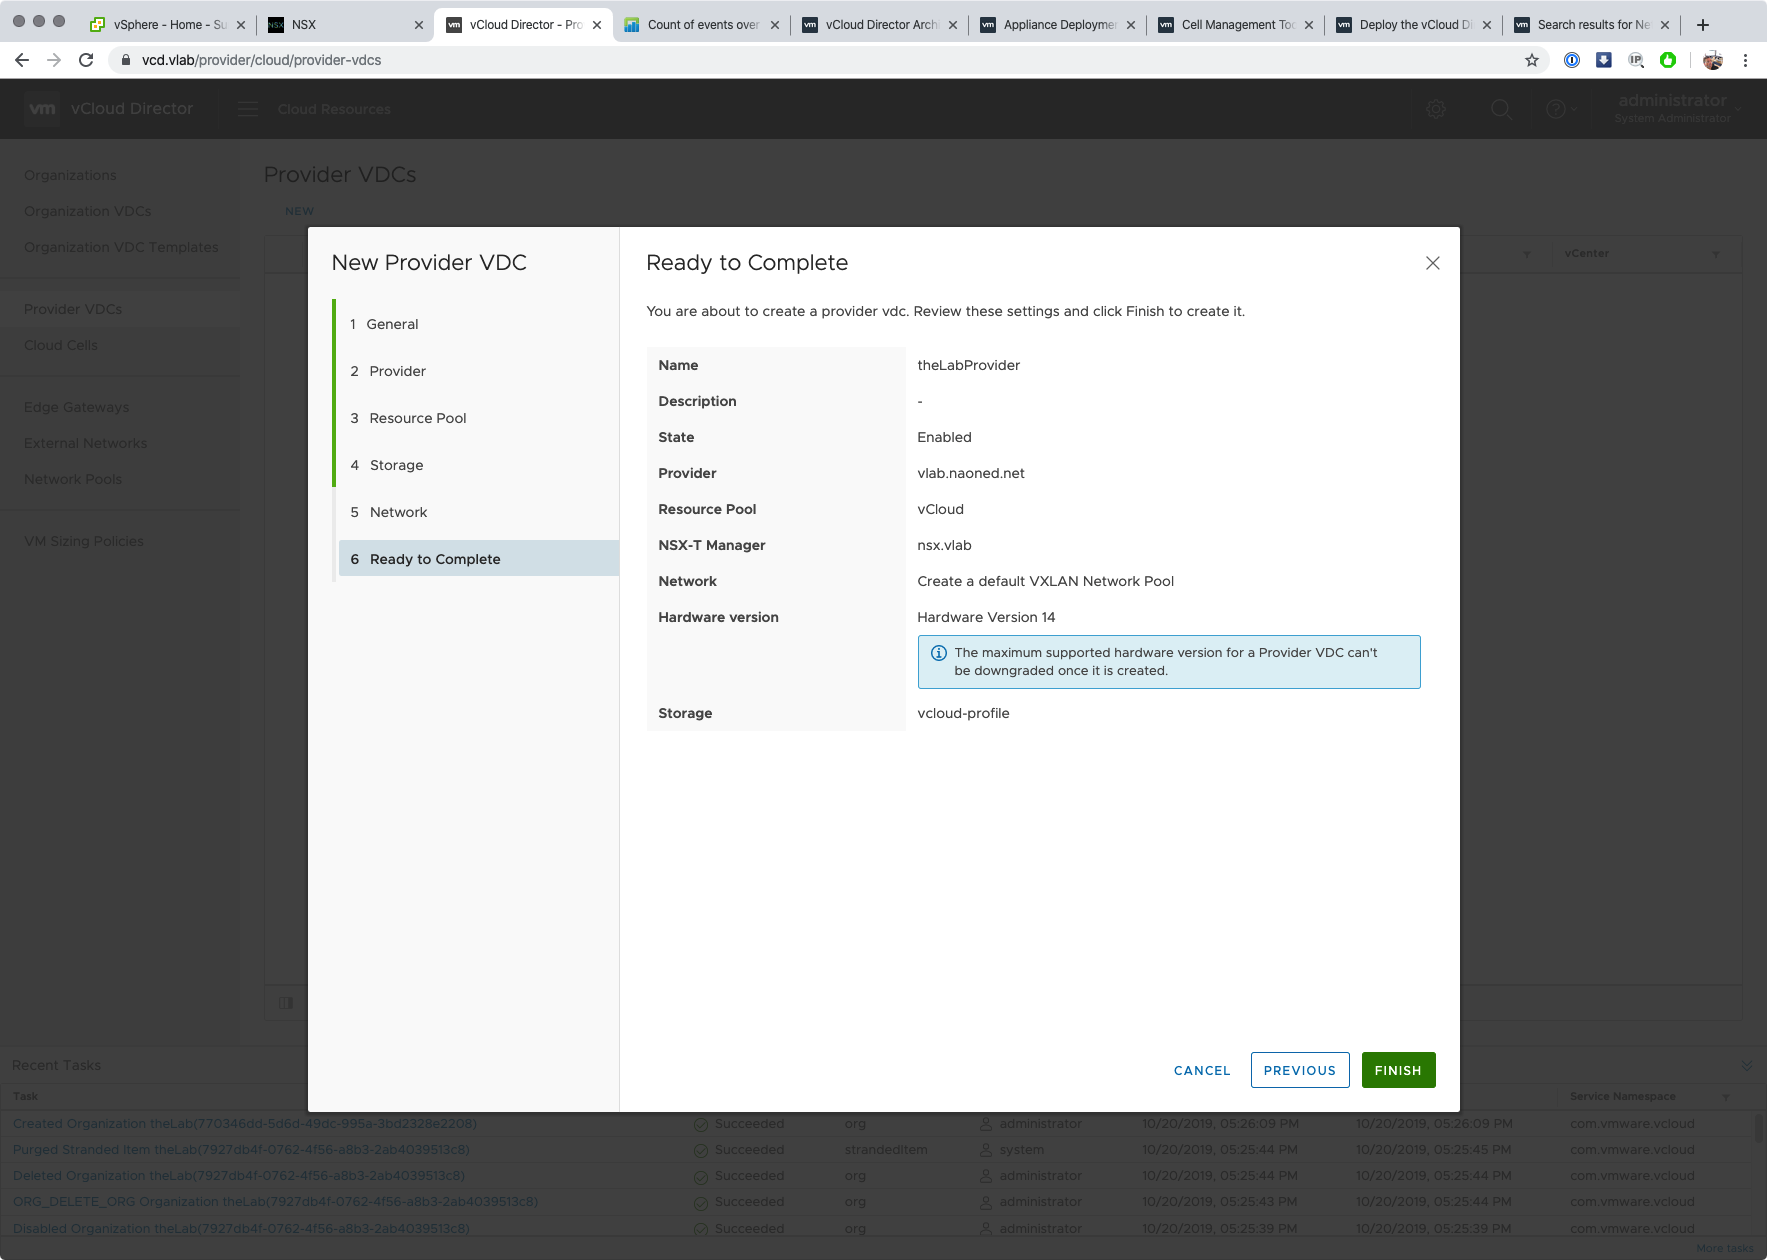1767x1260 pixels.
Task: Click the Previous button
Action: coord(1299,1070)
